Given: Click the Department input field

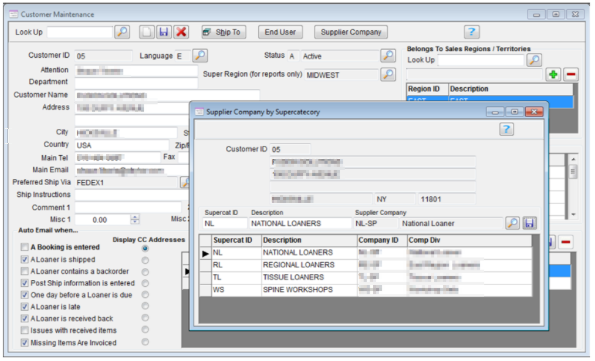Looking at the screenshot, I should click(x=136, y=82).
